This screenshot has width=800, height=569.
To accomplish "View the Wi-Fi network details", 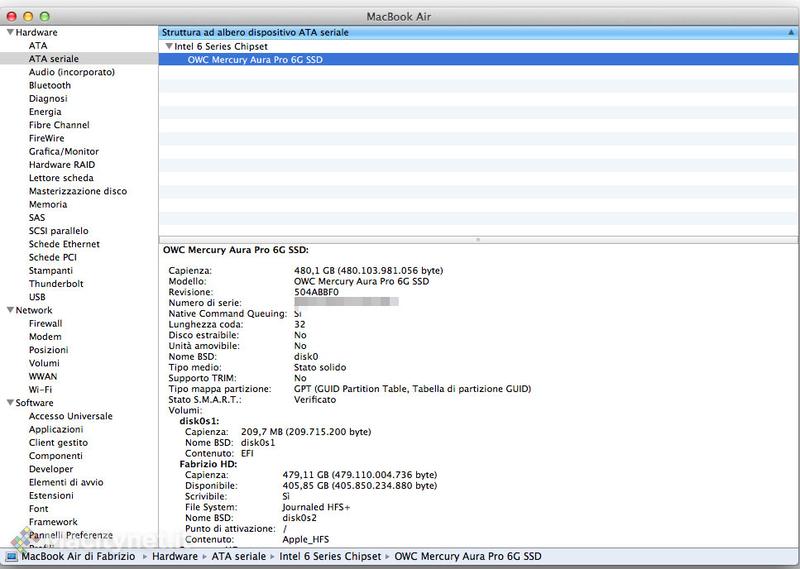I will [x=41, y=390].
